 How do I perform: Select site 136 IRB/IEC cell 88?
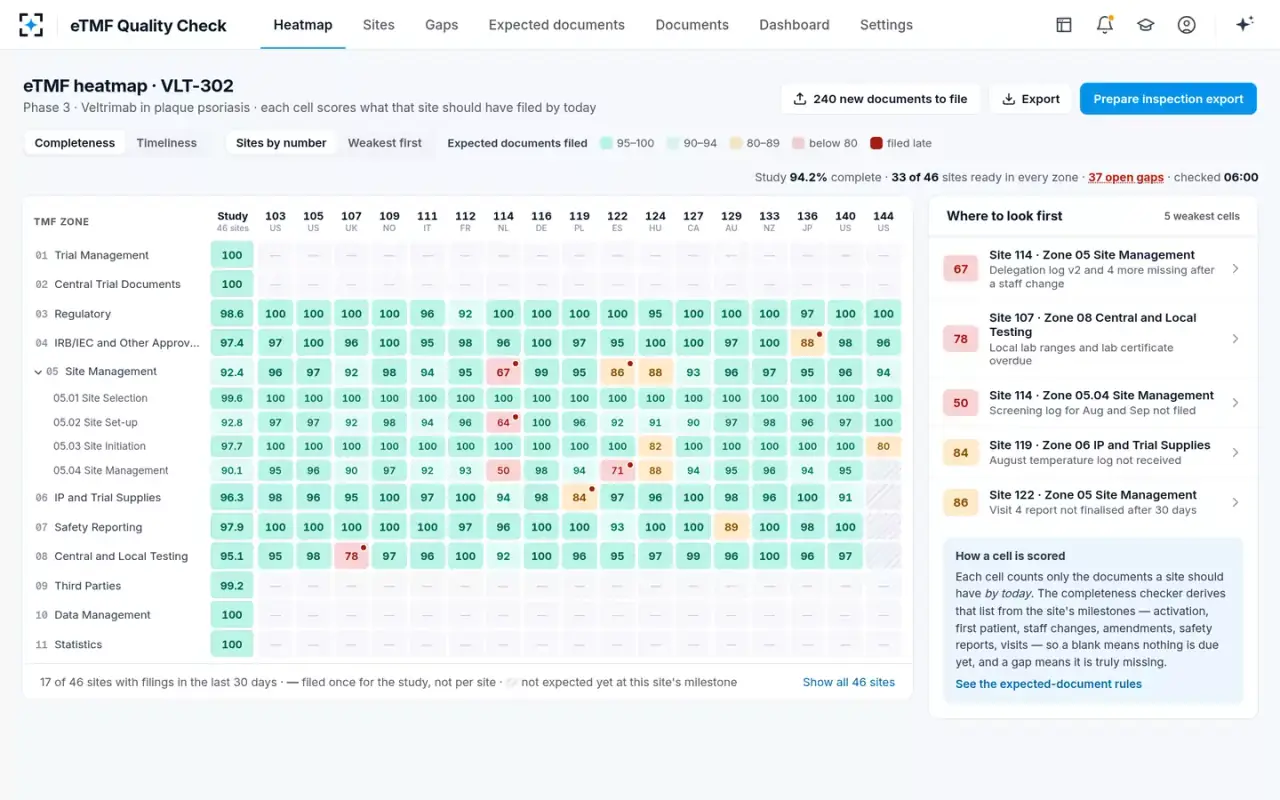(807, 343)
